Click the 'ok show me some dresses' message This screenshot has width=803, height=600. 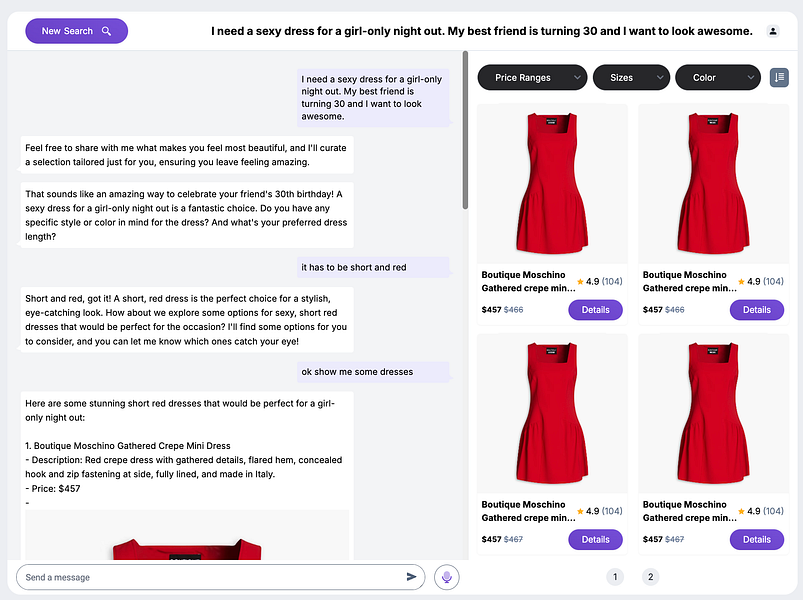tap(373, 372)
